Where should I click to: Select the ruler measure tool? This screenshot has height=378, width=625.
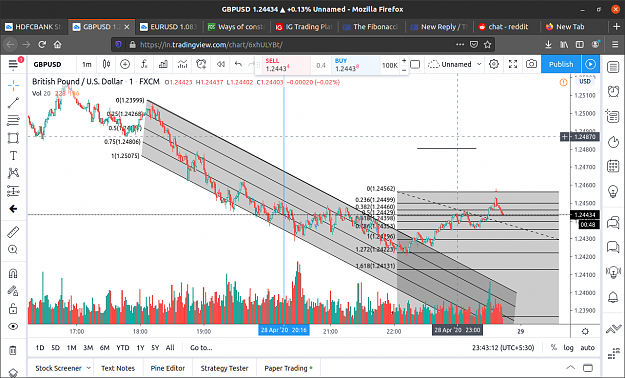coord(13,232)
